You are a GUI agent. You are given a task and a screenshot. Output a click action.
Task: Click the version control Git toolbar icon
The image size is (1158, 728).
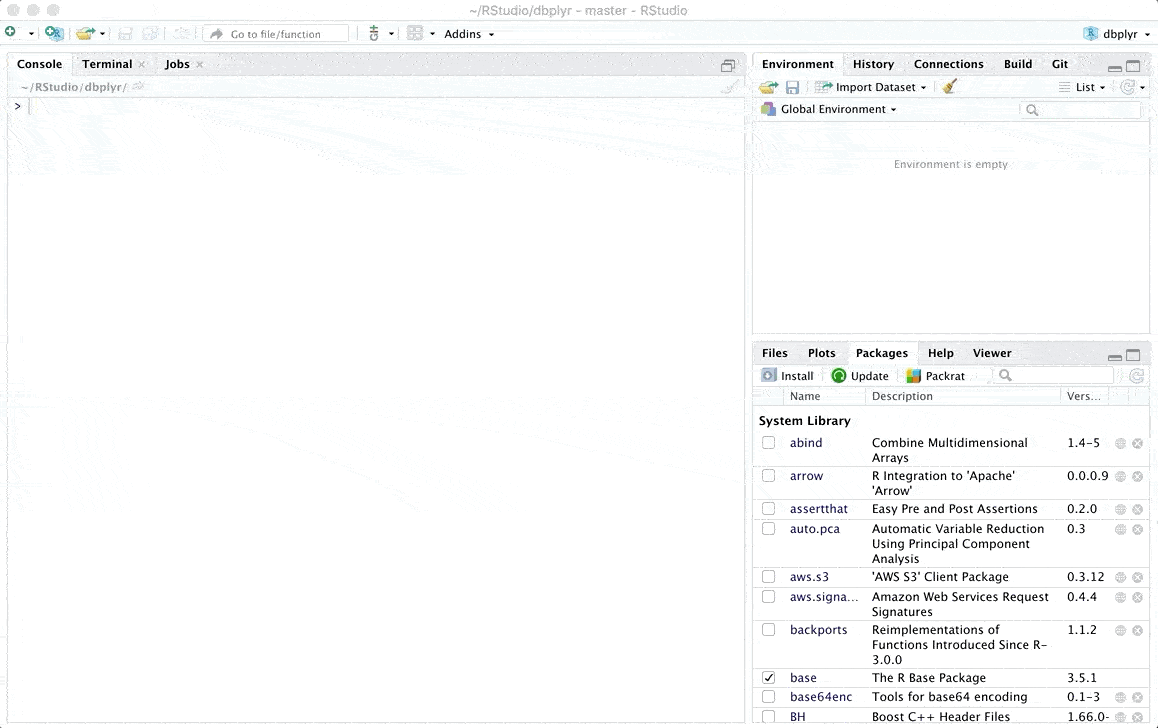374,34
